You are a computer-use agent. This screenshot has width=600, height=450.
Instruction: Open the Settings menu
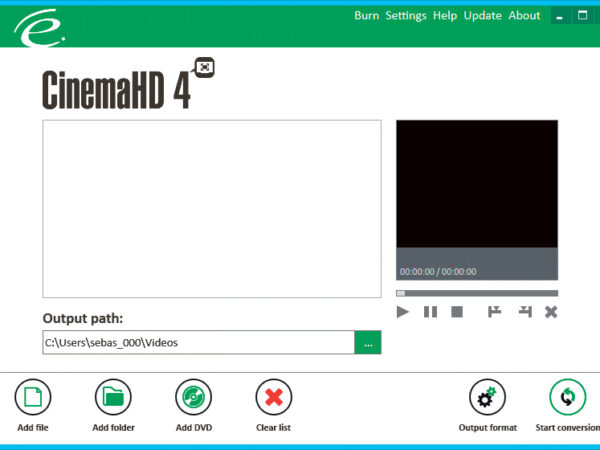pyautogui.click(x=406, y=16)
